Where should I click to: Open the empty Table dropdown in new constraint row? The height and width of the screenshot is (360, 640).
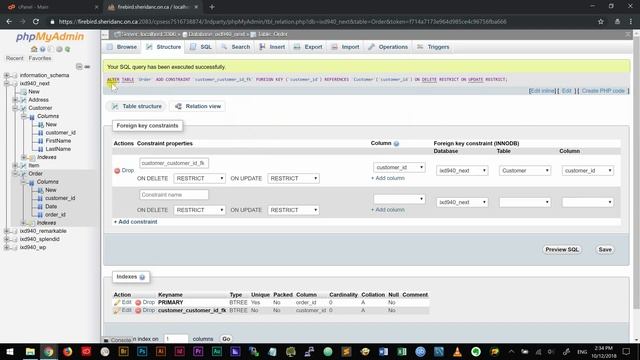click(x=525, y=202)
